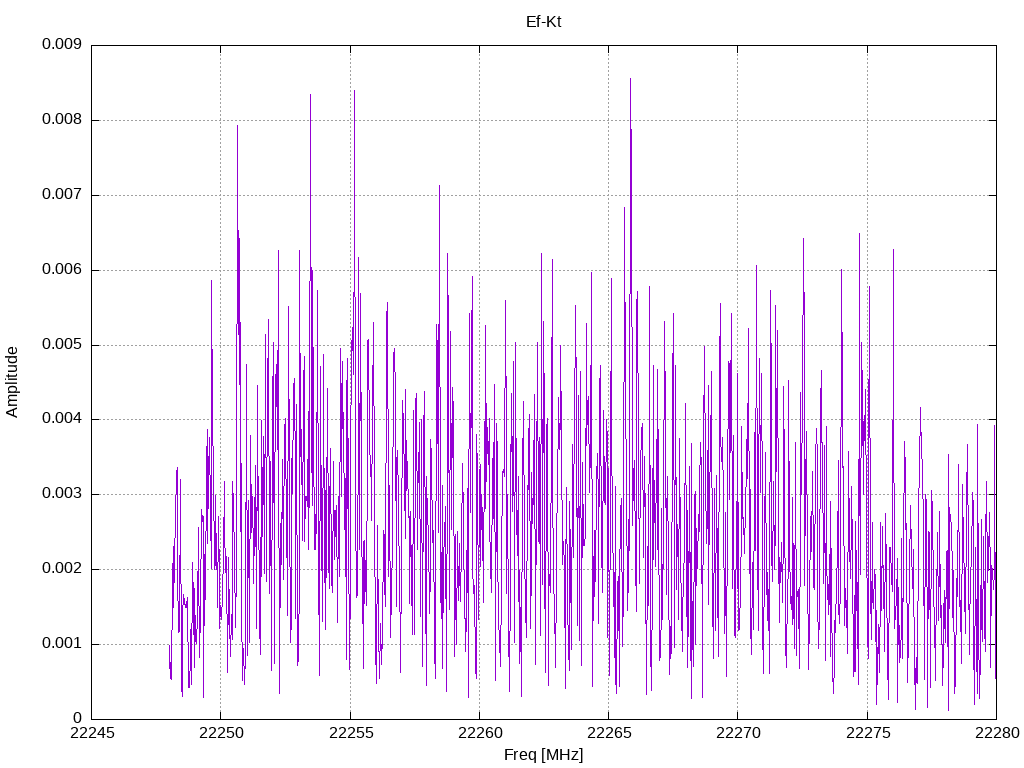This screenshot has height=768, width=1024.
Task: Click the spectrum peak near 22253.5 MHz
Action: tap(310, 95)
